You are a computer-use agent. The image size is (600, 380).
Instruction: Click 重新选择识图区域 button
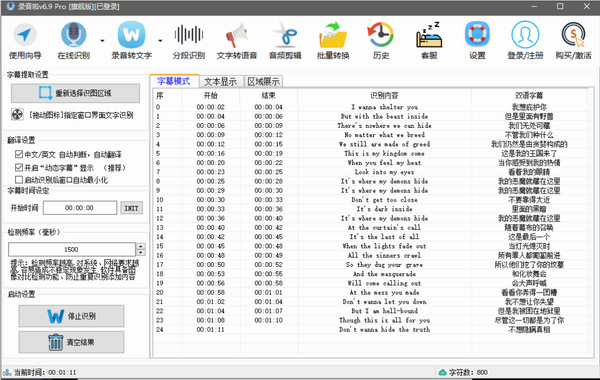point(75,93)
